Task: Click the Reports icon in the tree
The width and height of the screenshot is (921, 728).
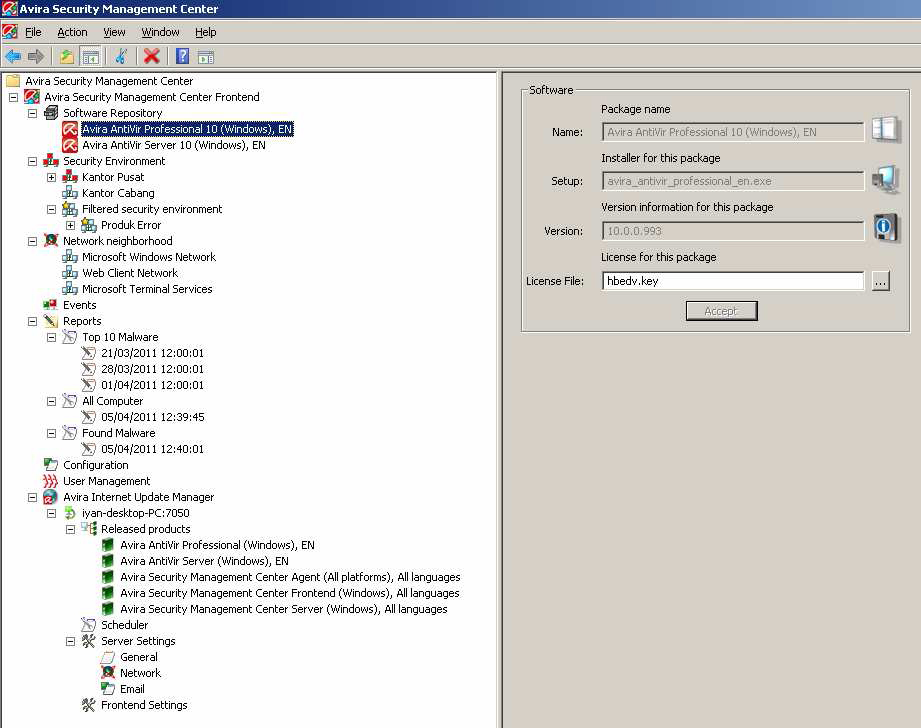Action: click(x=51, y=321)
